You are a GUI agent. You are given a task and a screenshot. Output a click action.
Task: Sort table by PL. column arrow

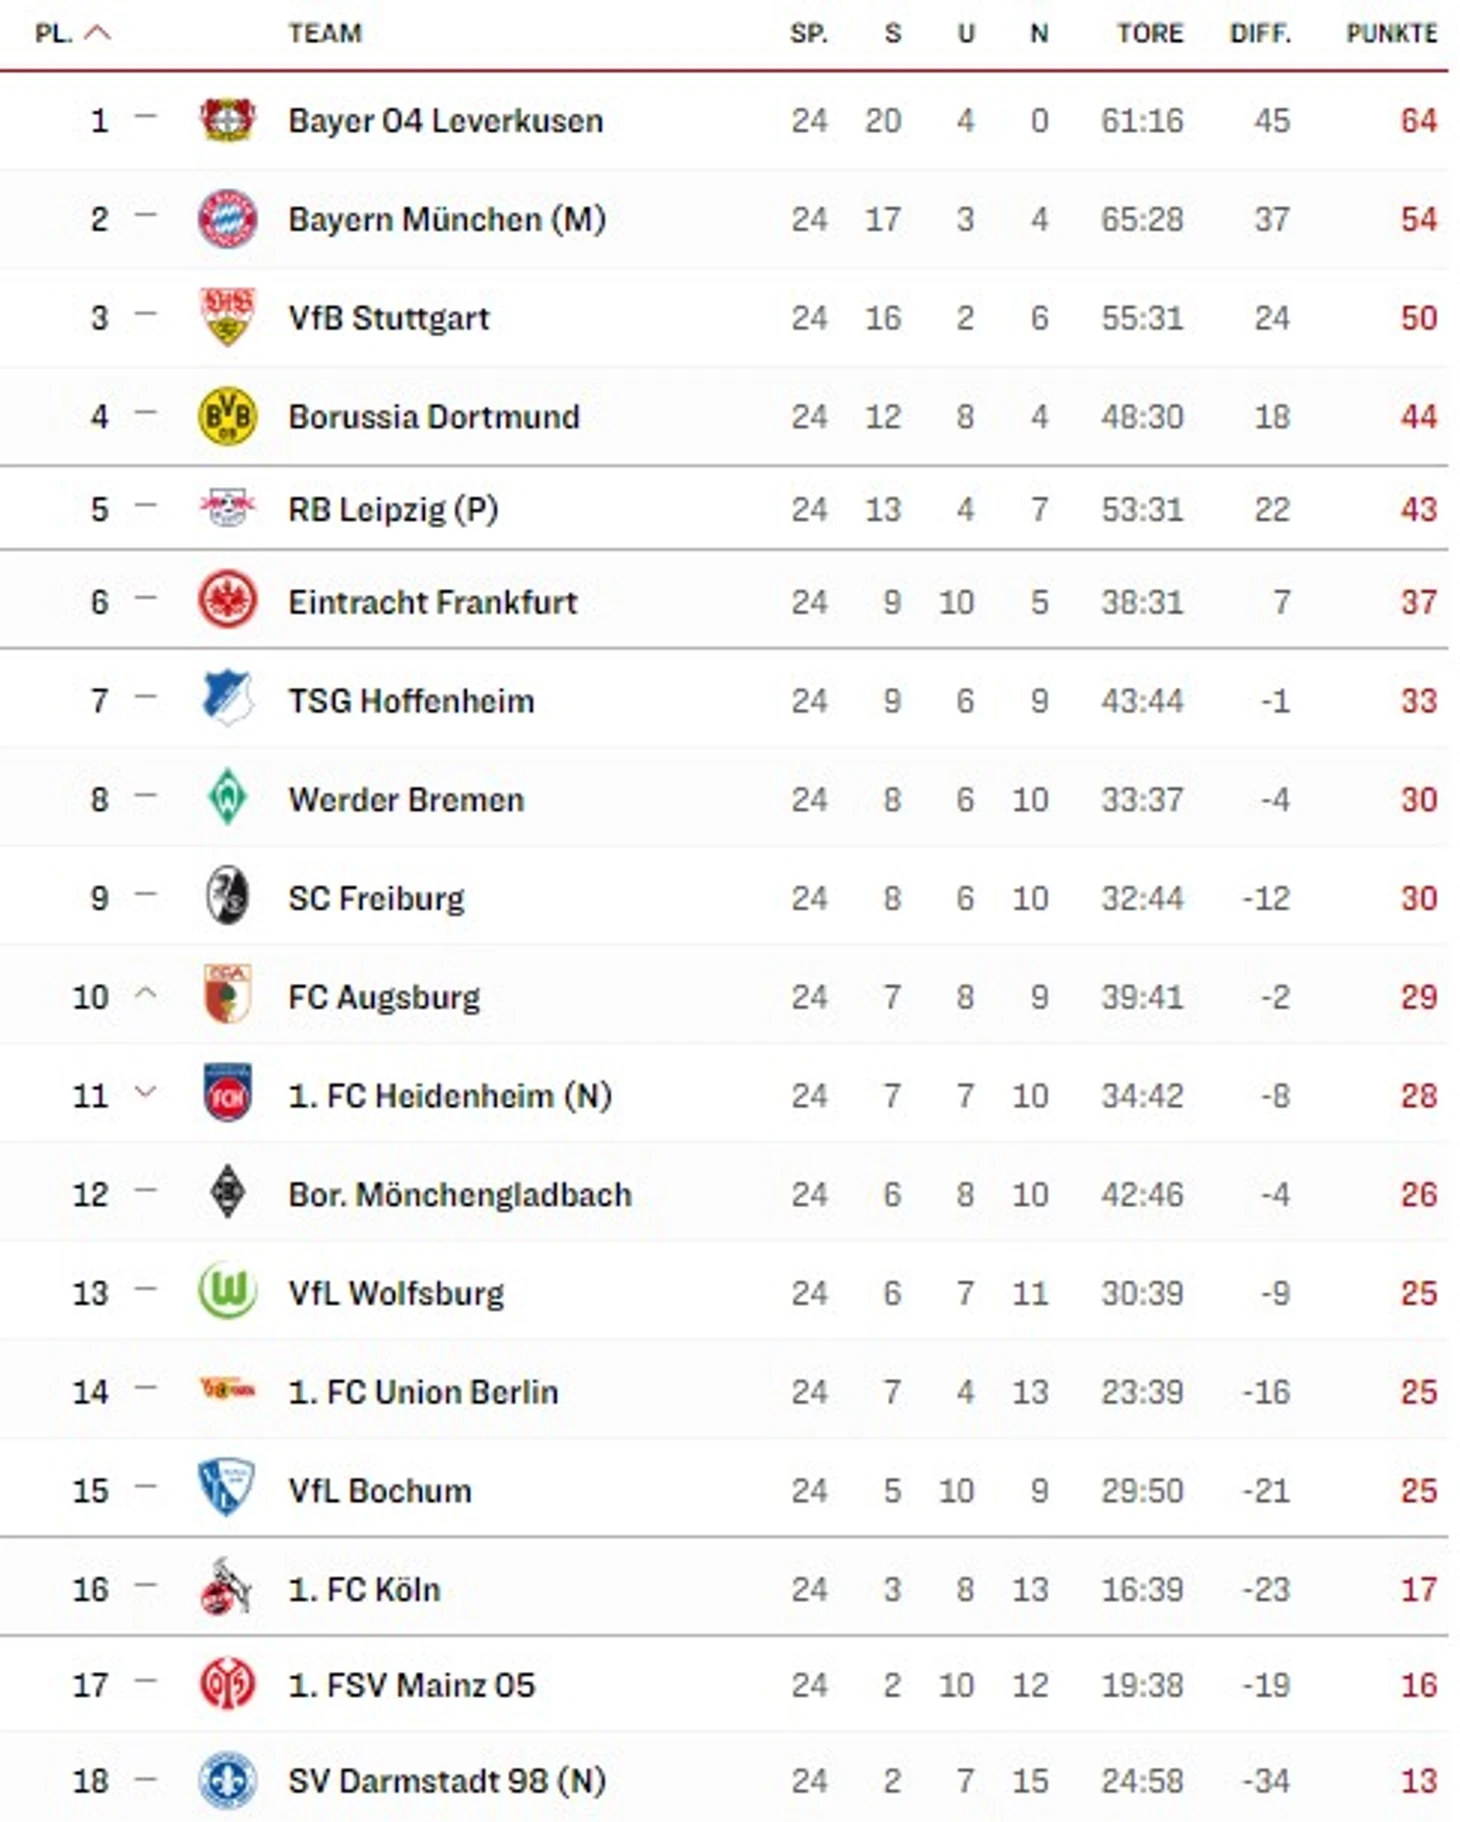coord(98,33)
